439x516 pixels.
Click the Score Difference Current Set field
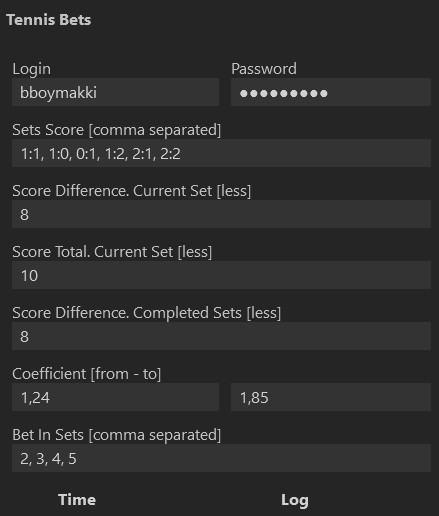coord(221,214)
